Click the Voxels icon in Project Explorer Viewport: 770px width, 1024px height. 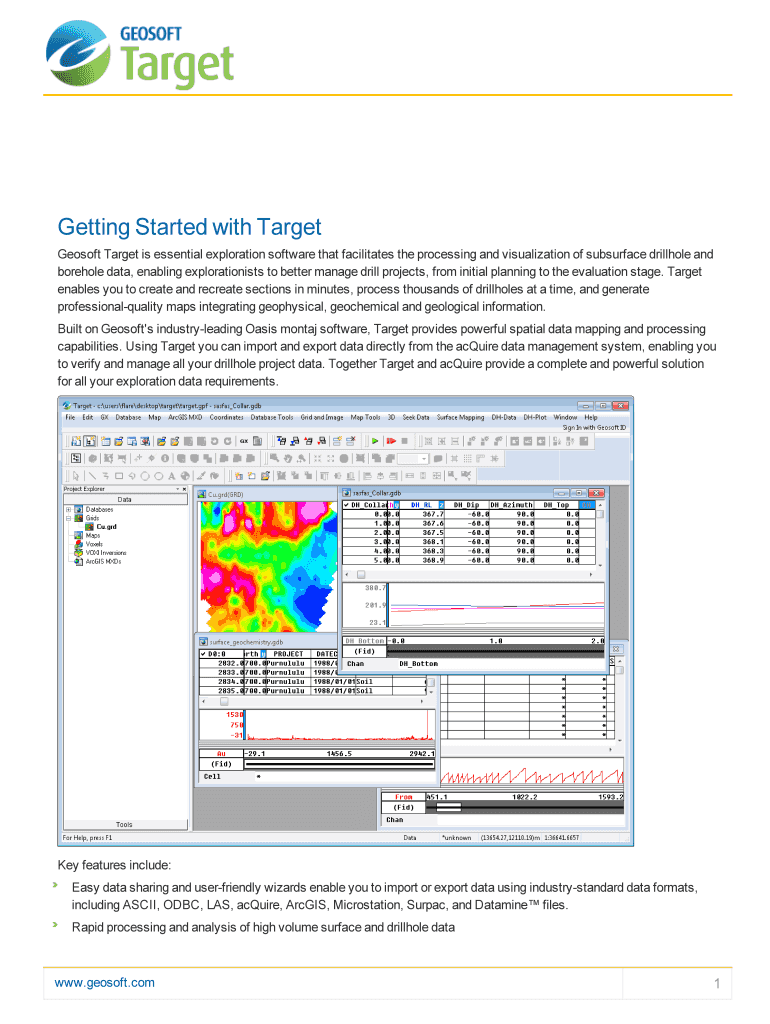[77, 544]
